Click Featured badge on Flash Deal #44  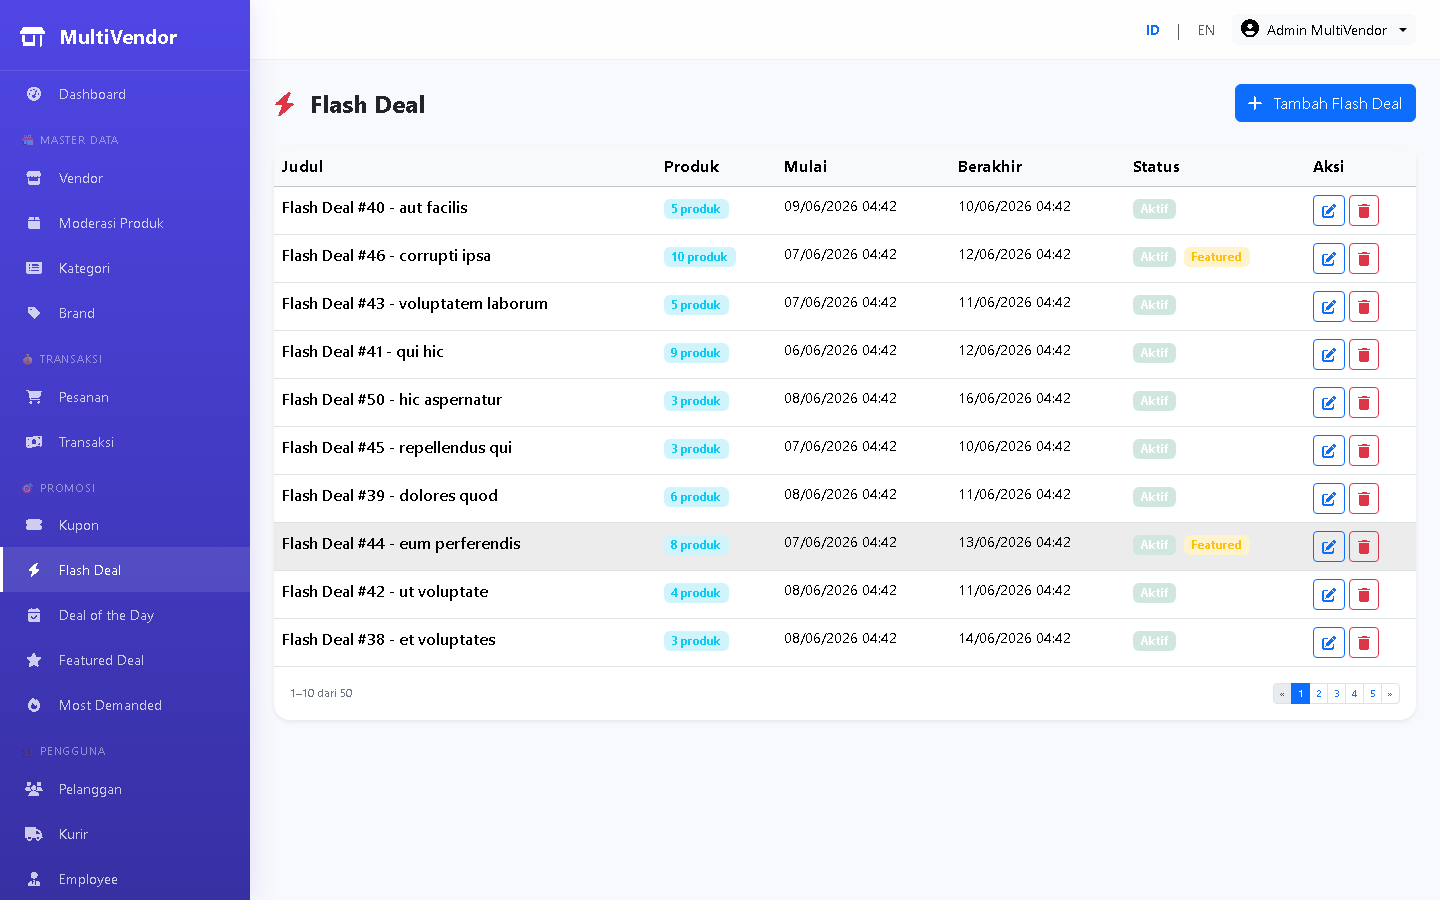pos(1216,545)
